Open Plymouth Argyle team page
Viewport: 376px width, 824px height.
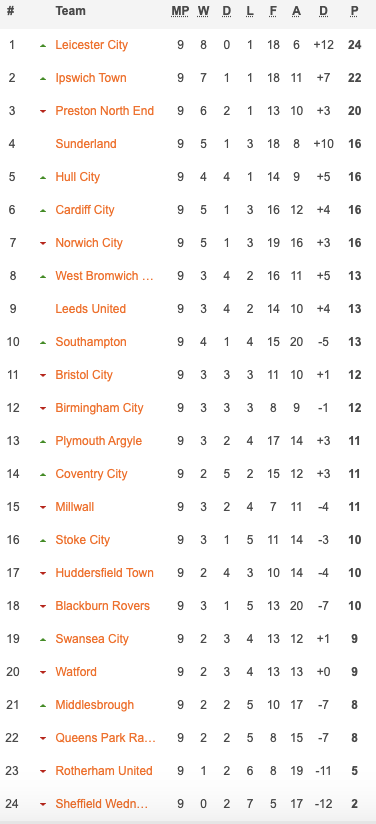pos(98,440)
